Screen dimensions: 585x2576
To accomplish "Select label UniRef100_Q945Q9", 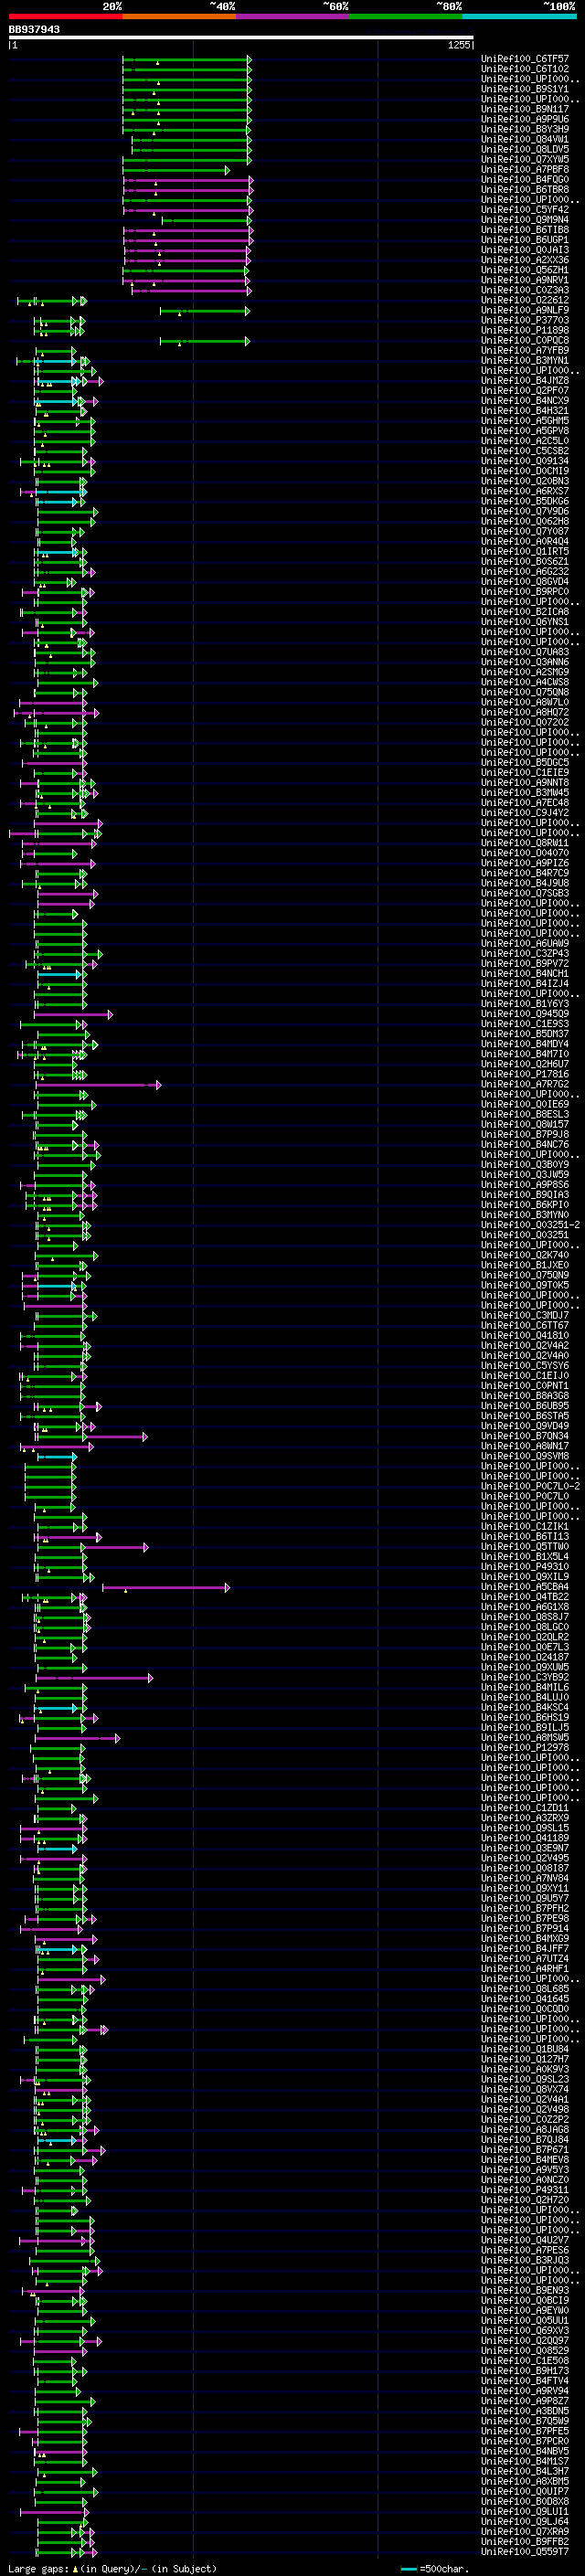I will point(525,1014).
